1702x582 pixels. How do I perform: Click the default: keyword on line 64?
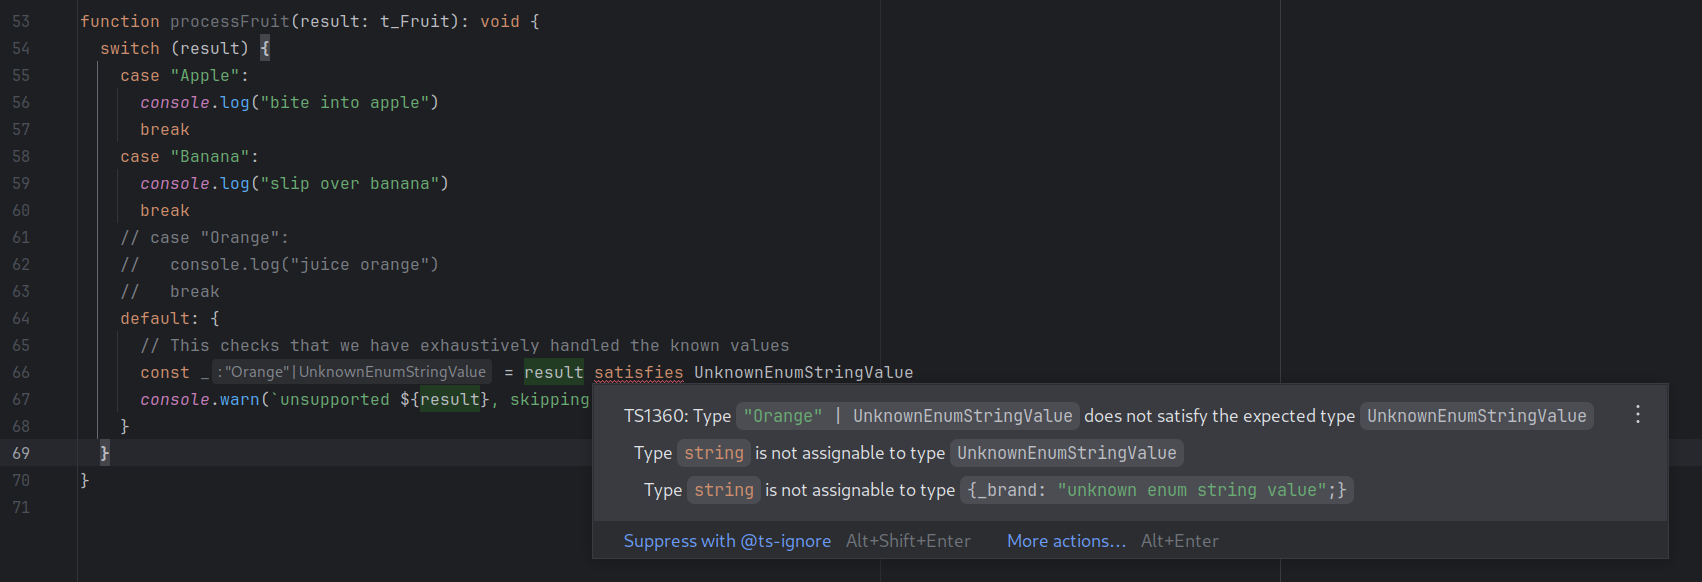[159, 318]
